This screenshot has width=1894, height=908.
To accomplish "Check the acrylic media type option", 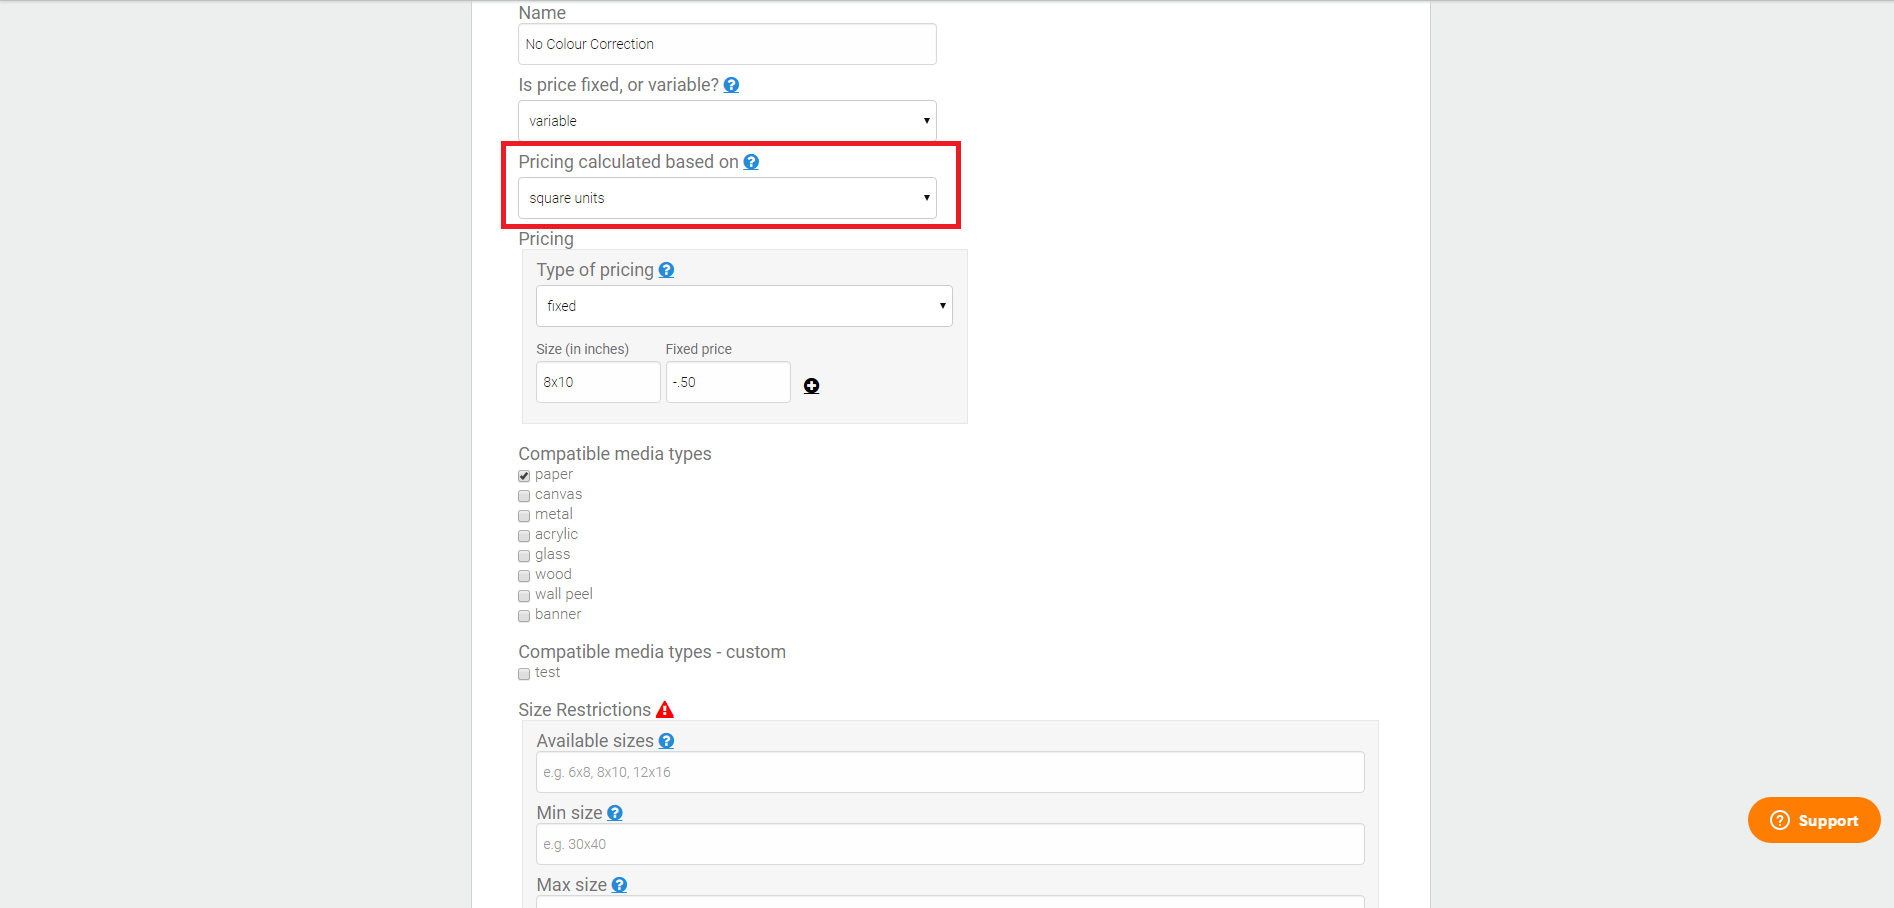I will [x=524, y=536].
